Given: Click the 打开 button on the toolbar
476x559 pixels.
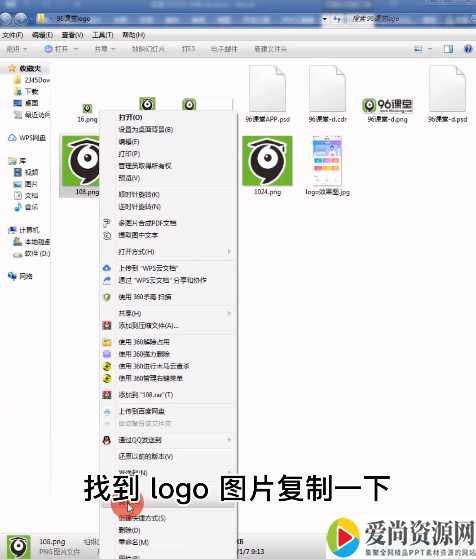Looking at the screenshot, I should click(61, 49).
